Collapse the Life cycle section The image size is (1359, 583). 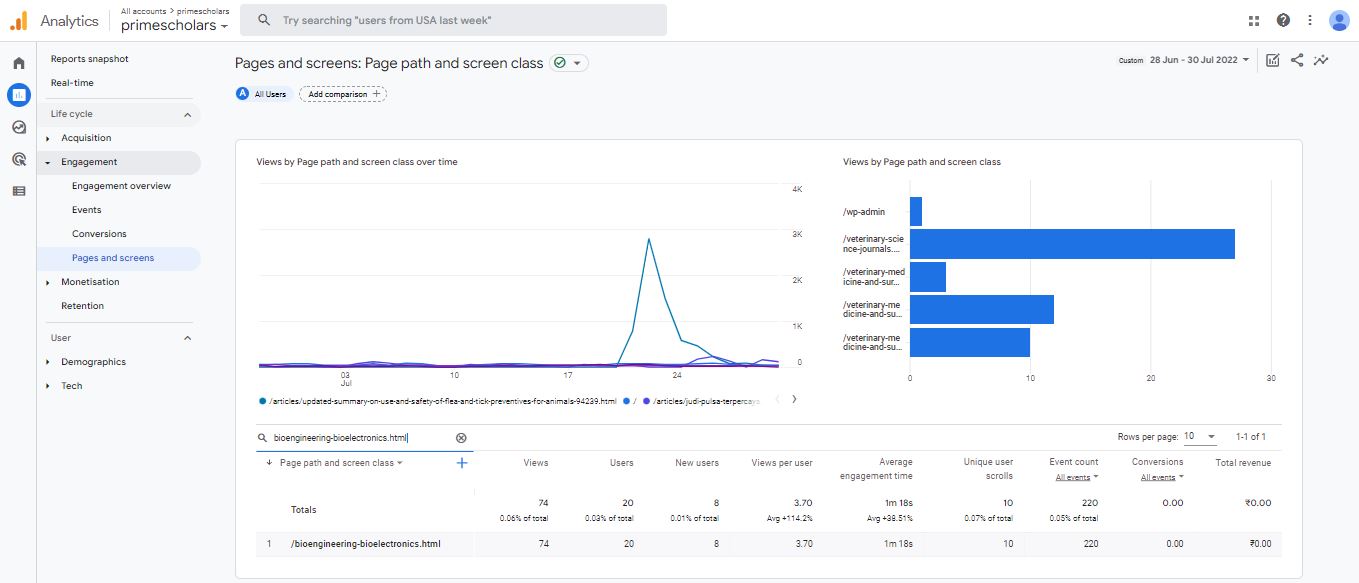pyautogui.click(x=187, y=115)
